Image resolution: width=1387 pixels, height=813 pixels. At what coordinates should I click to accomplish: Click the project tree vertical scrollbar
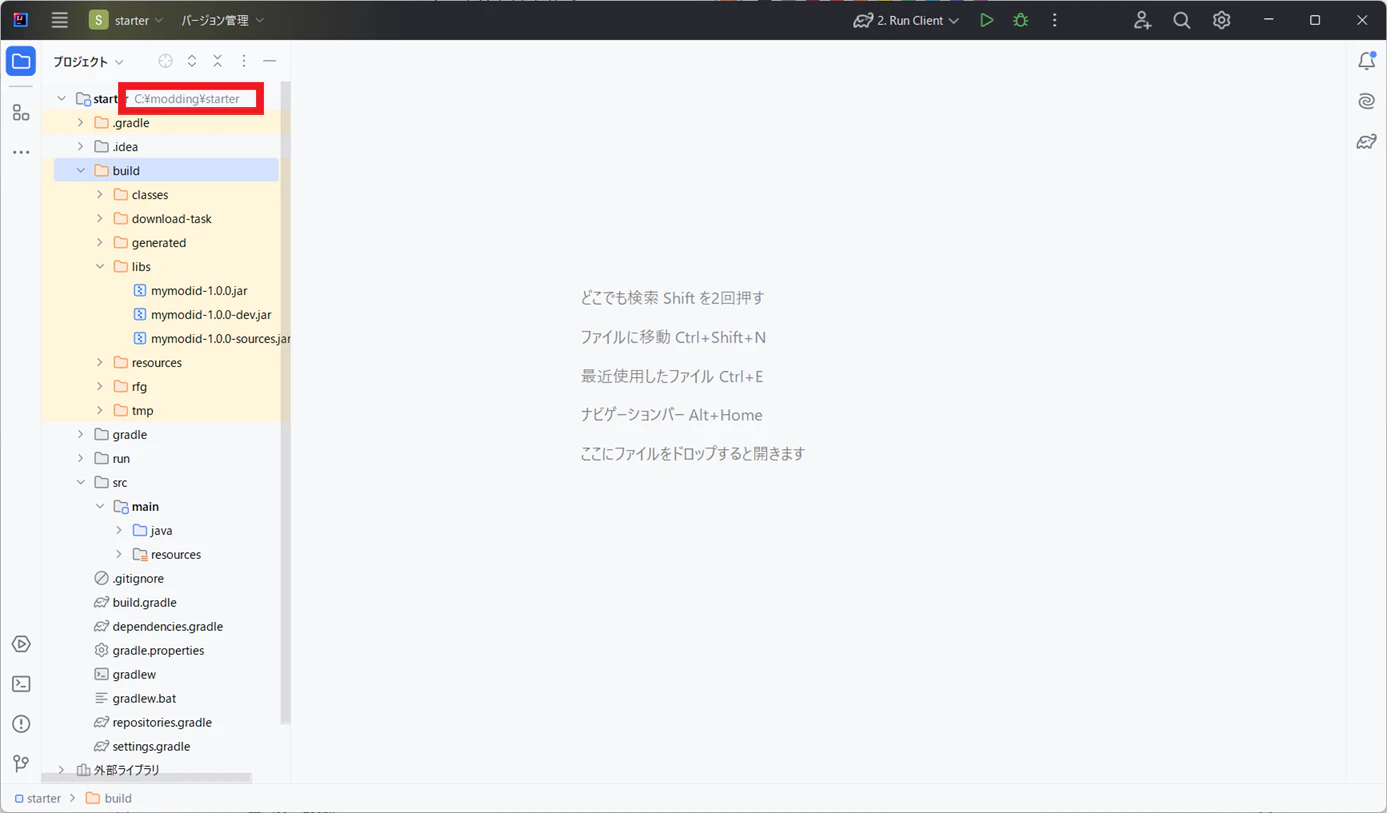(x=285, y=403)
